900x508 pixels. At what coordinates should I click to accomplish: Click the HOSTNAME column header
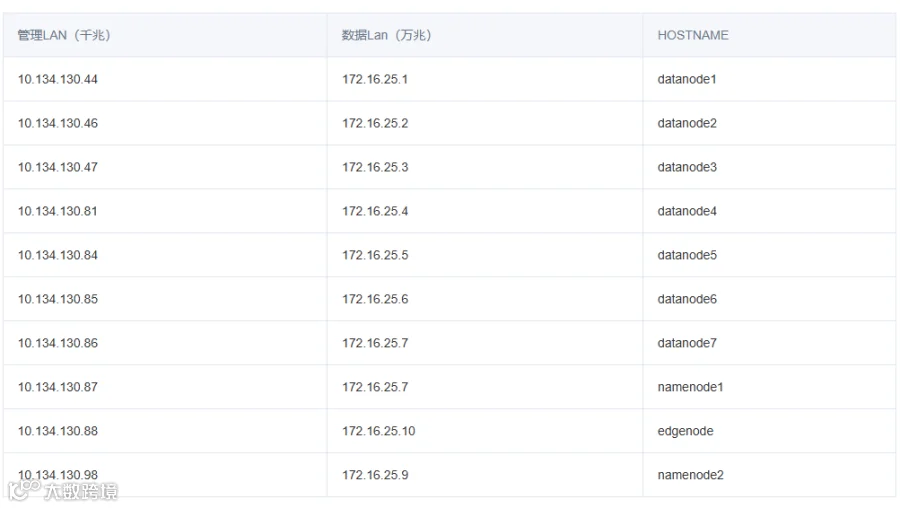pos(769,35)
